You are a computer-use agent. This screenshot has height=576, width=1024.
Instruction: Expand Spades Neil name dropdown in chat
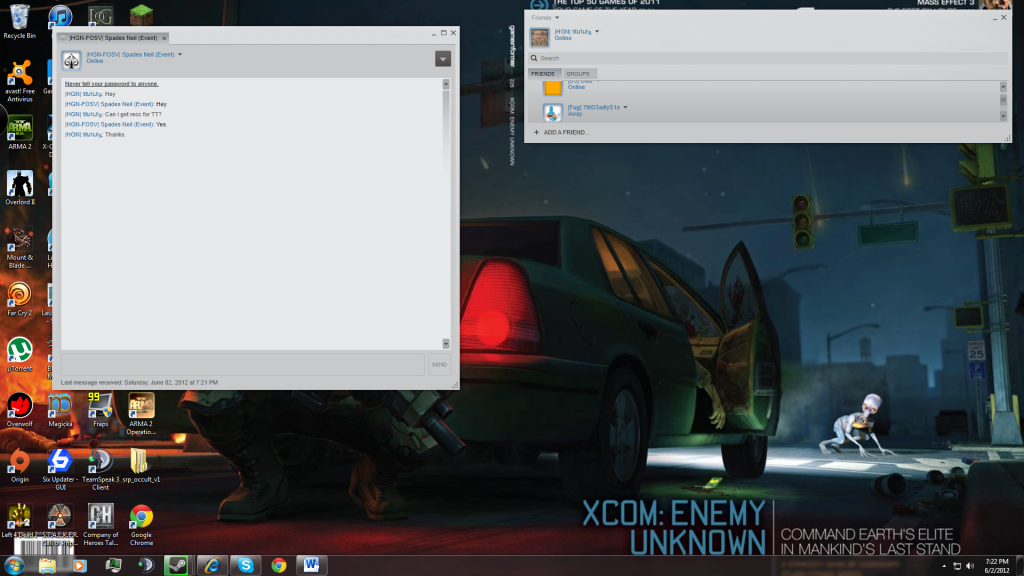point(180,55)
